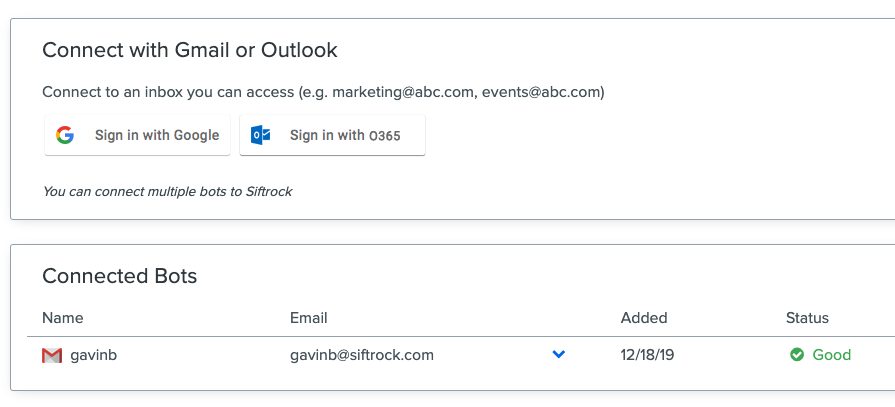Click the Email column header

coord(309,318)
